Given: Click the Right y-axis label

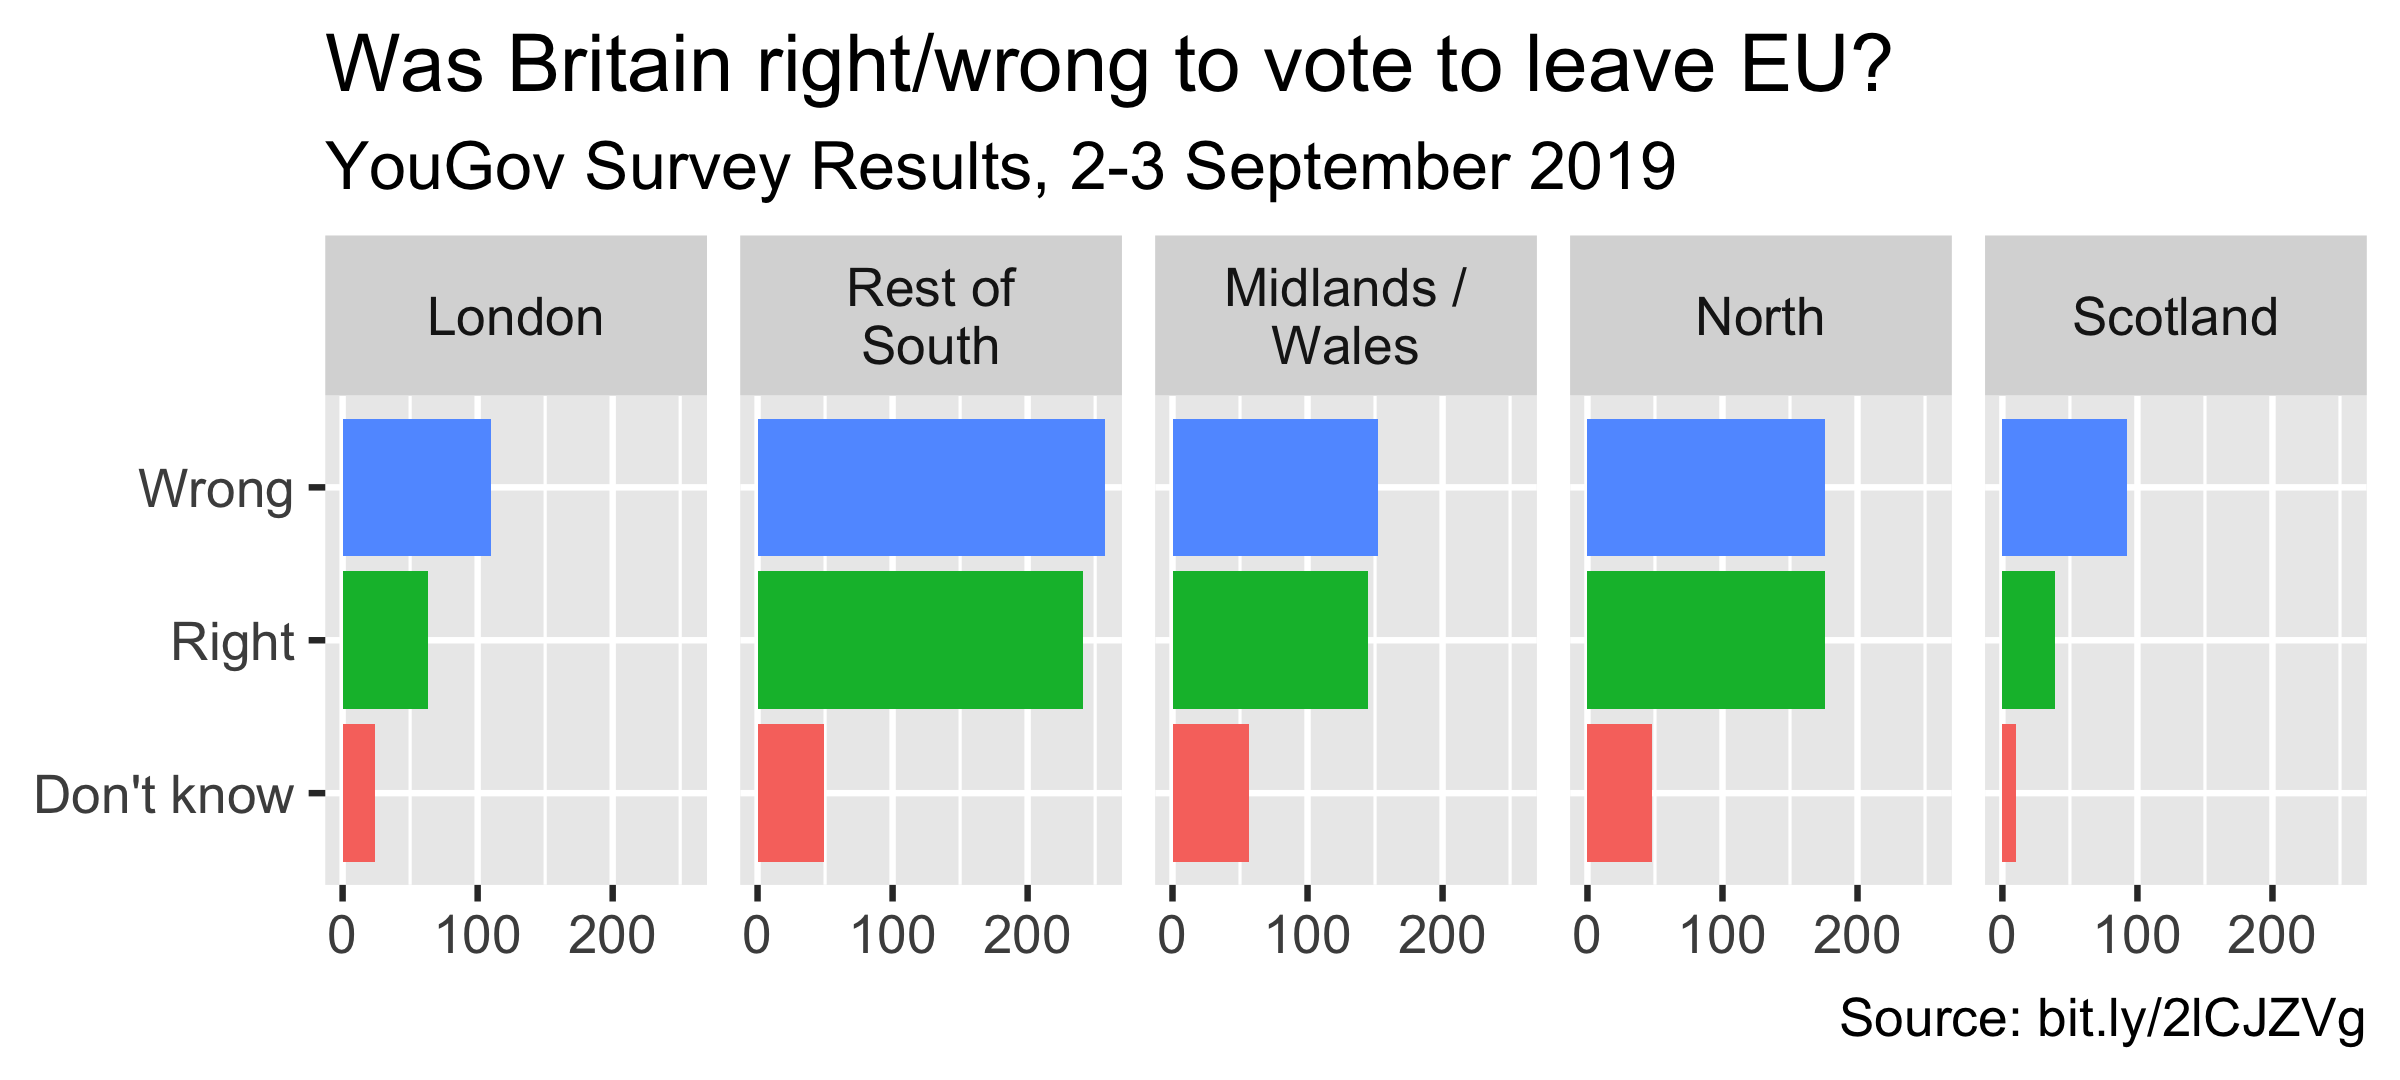Looking at the screenshot, I should [x=232, y=642].
